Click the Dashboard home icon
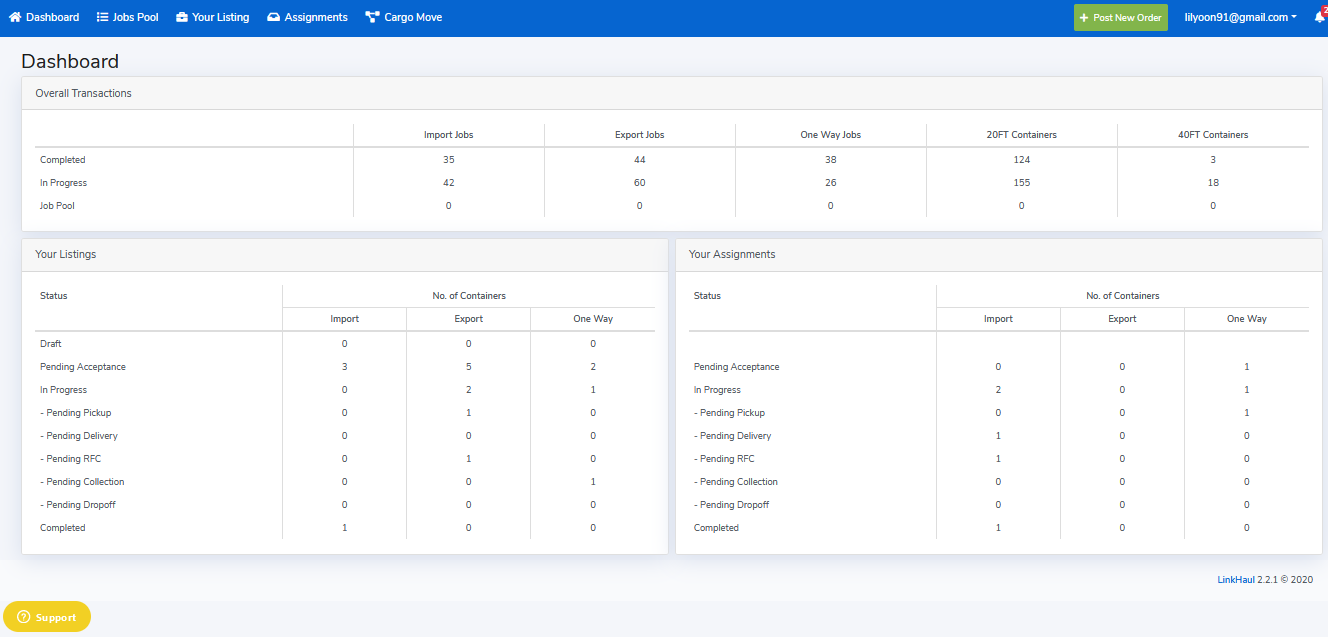Viewport: 1328px width, 637px height. point(15,17)
